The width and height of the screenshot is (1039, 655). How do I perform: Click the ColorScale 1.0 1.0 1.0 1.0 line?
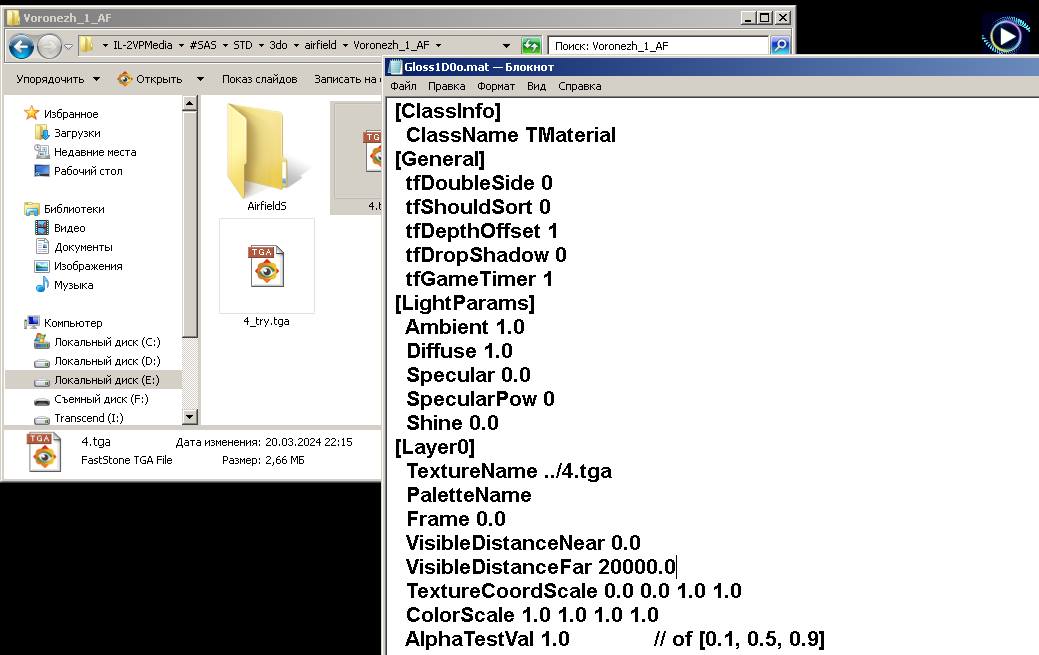pyautogui.click(x=532, y=615)
